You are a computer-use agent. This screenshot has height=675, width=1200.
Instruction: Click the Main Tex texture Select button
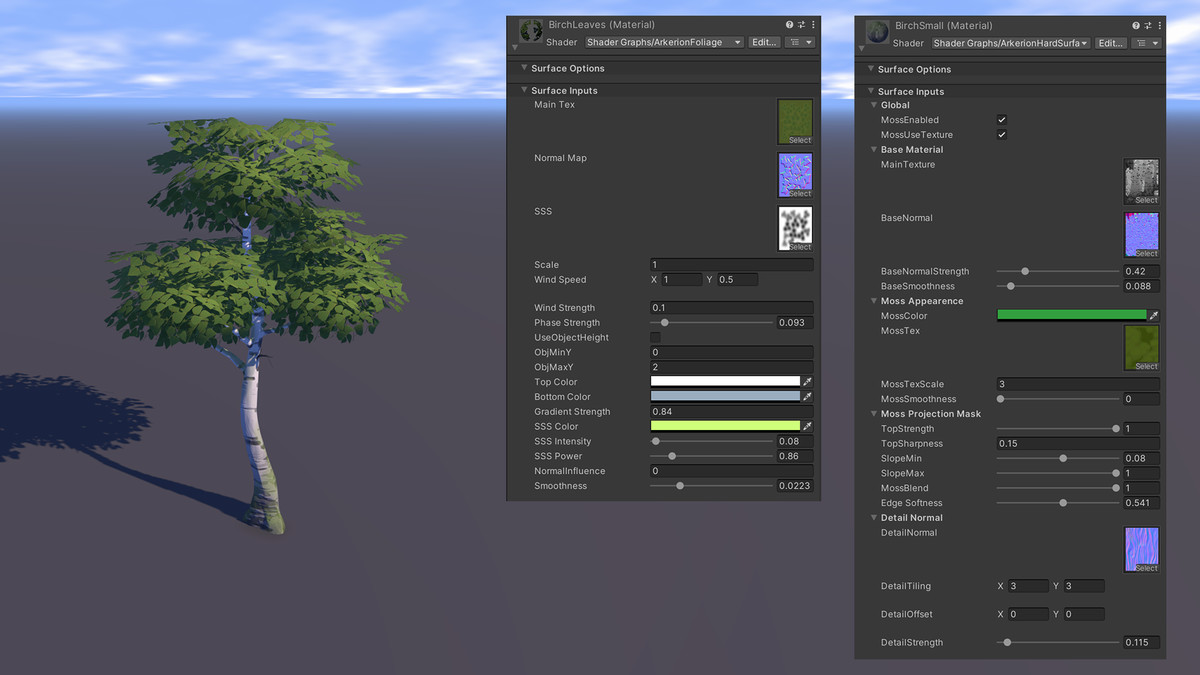pyautogui.click(x=796, y=141)
